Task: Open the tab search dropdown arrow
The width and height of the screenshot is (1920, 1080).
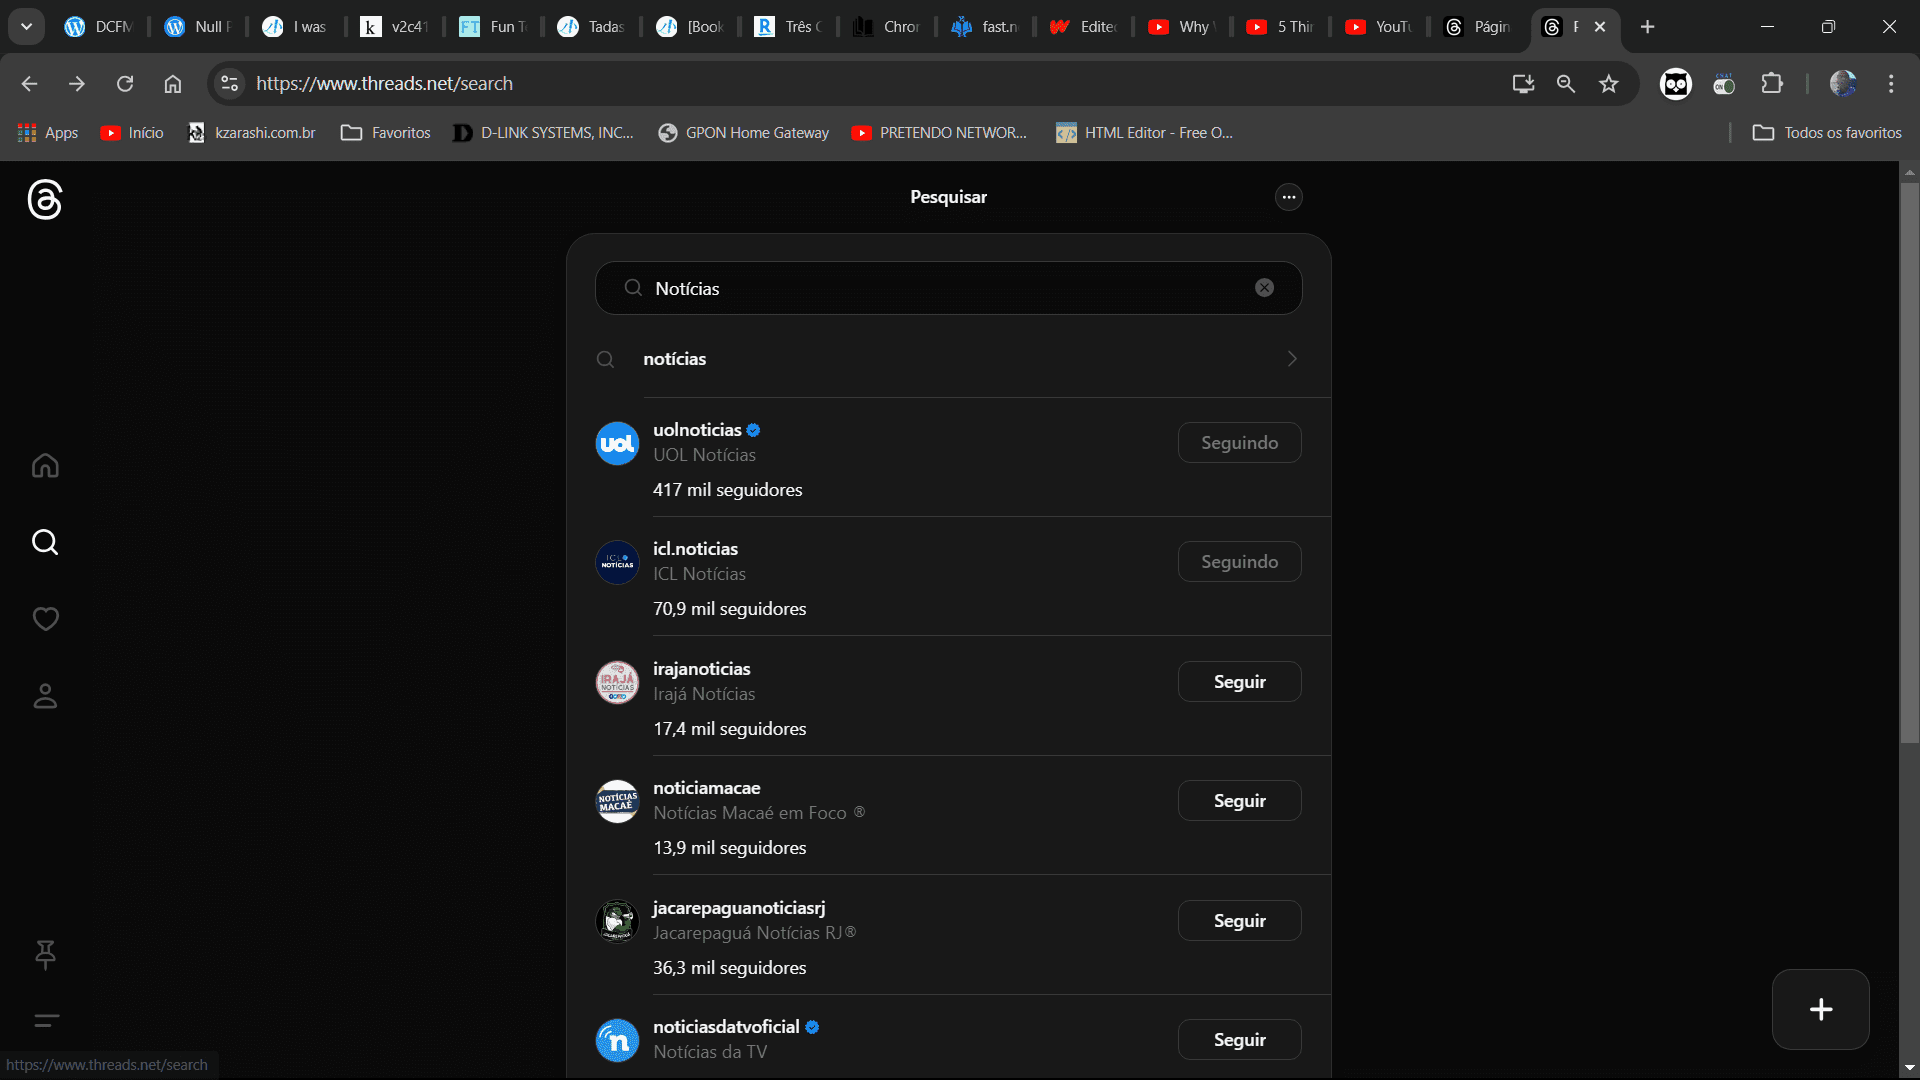Action: pyautogui.click(x=27, y=27)
